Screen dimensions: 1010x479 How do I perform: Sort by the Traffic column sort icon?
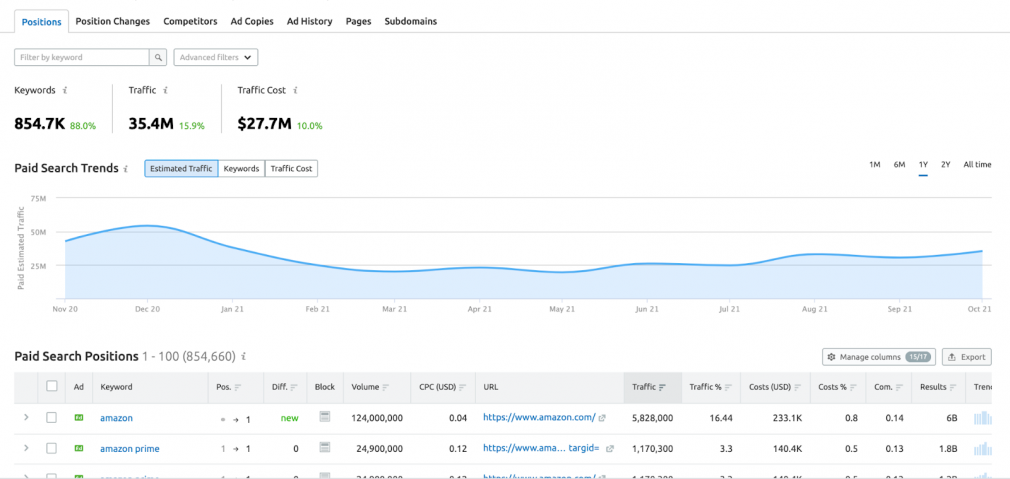tap(662, 388)
